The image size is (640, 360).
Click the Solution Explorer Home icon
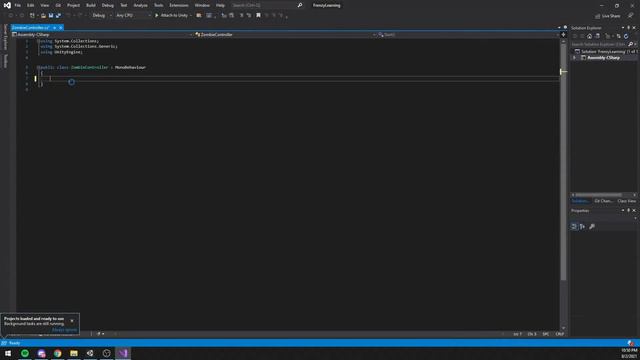click(x=589, y=36)
